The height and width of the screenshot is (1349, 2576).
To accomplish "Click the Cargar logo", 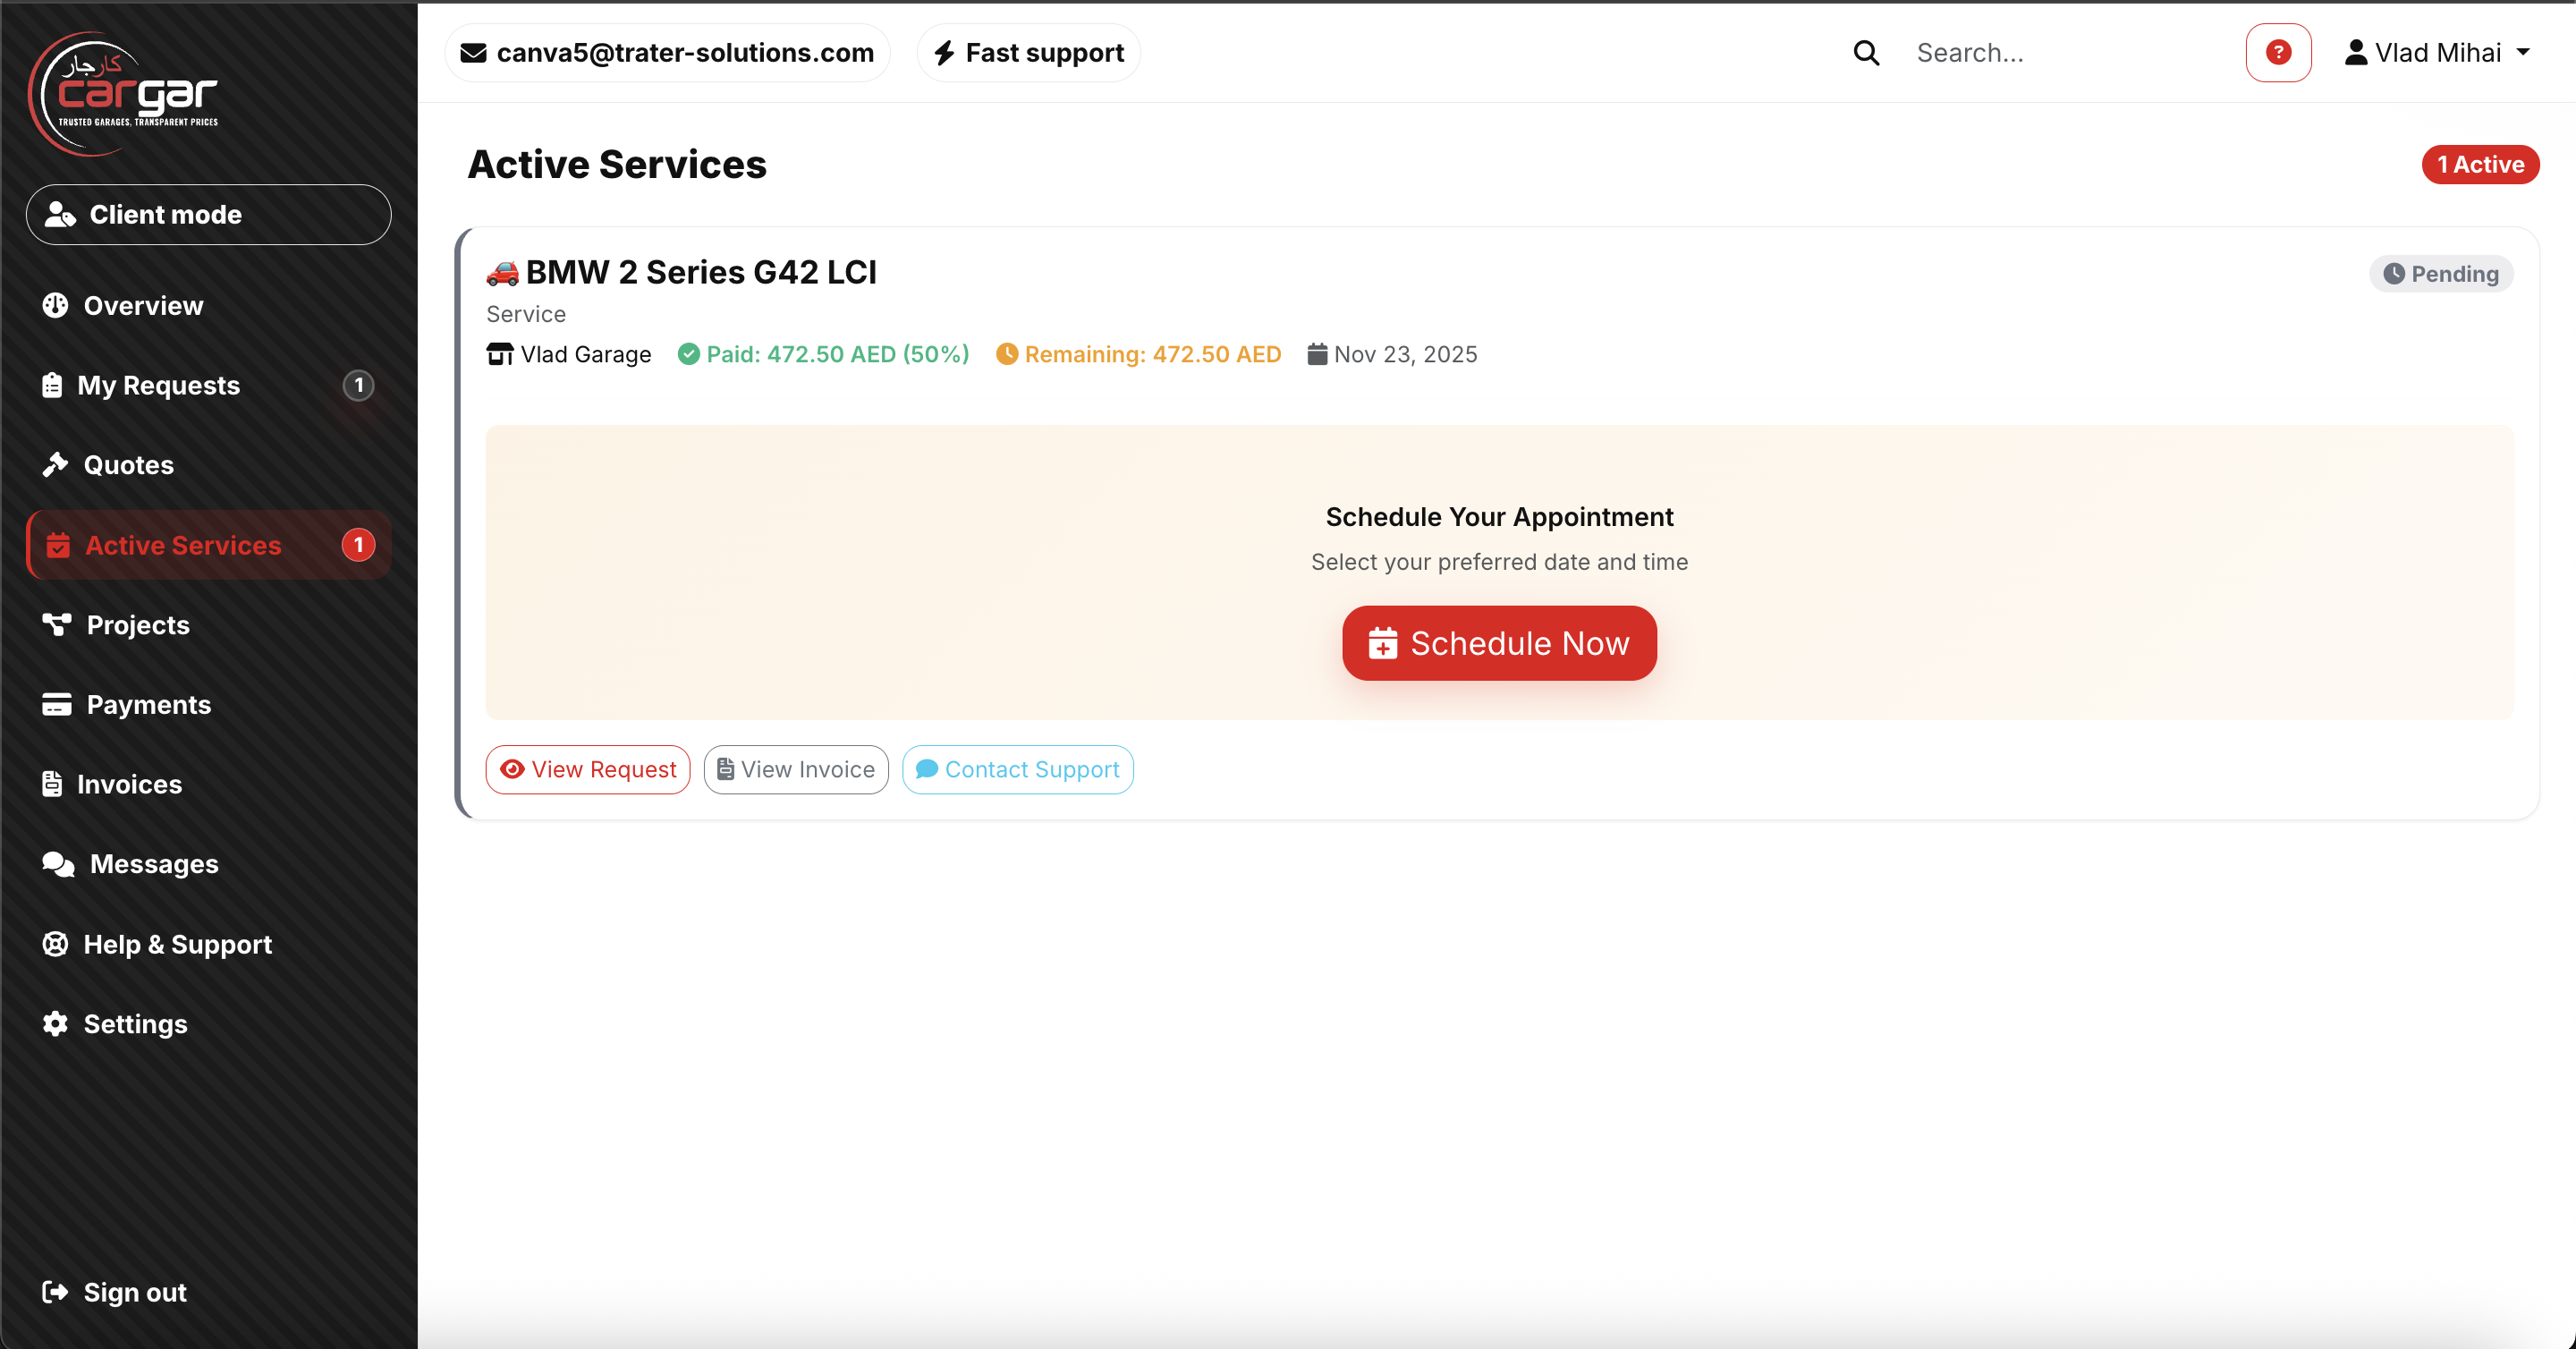I will pos(124,94).
